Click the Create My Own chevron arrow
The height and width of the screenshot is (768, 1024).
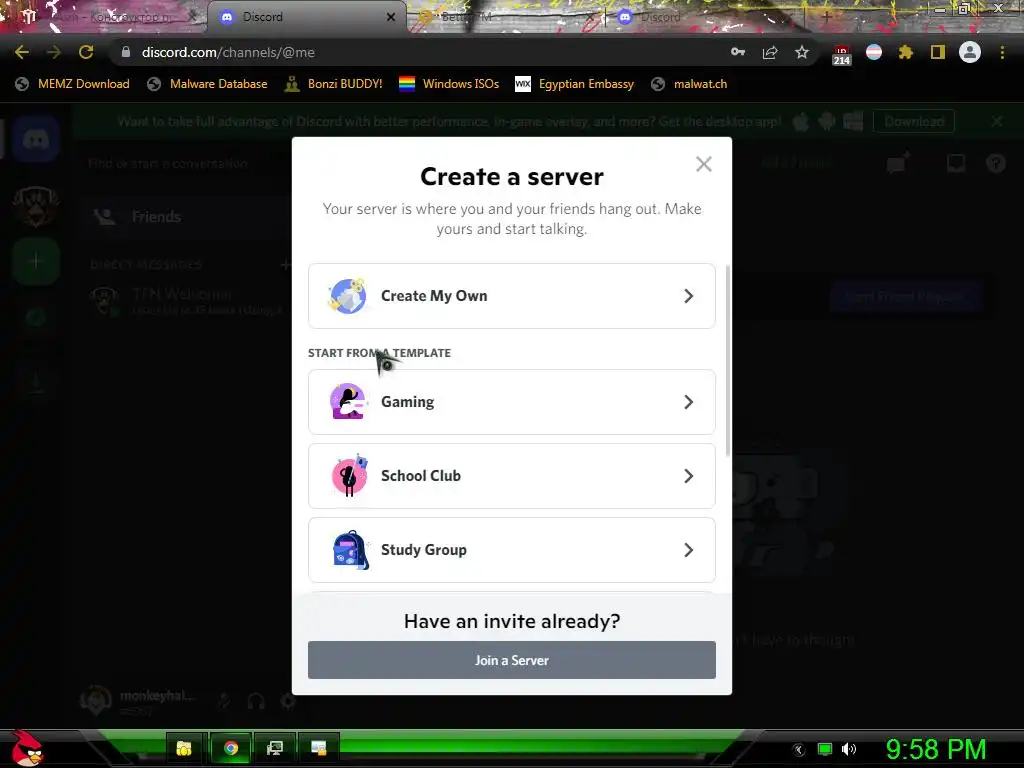(688, 296)
